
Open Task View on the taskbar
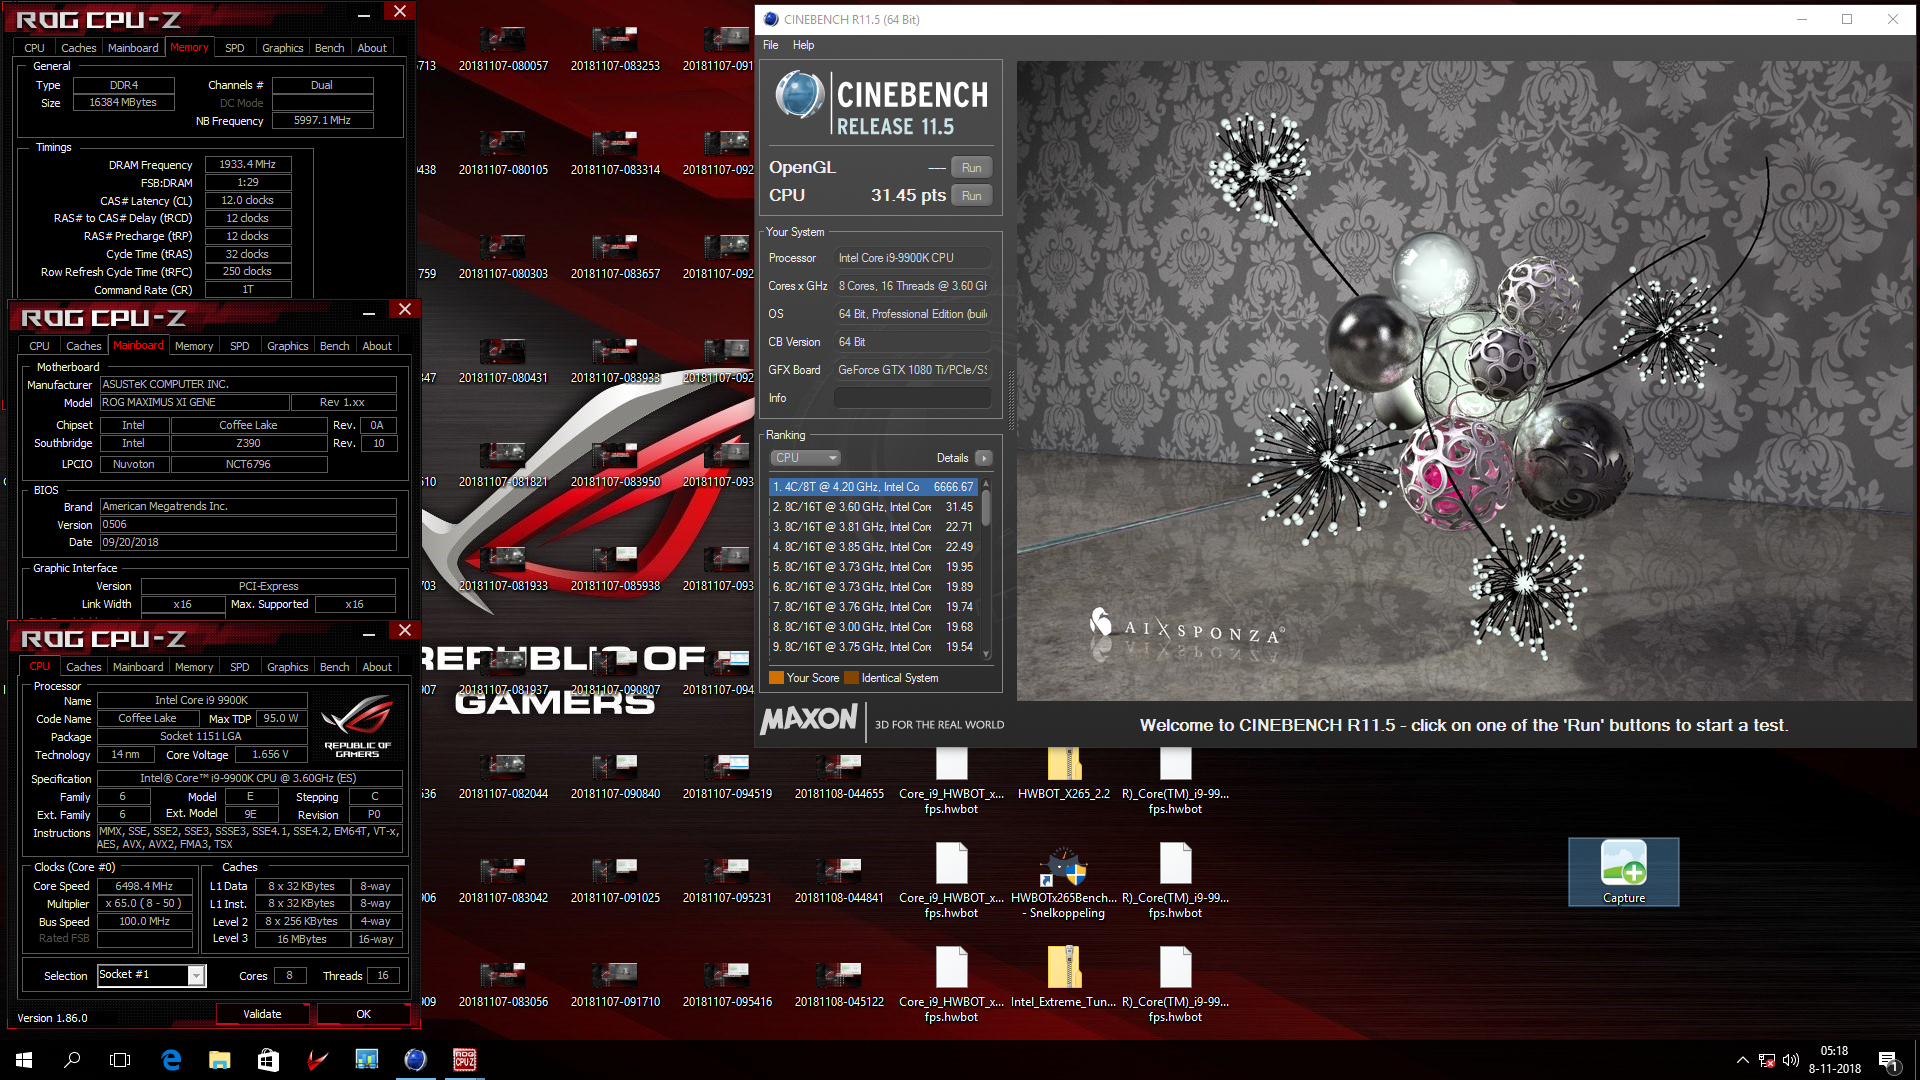tap(120, 1060)
